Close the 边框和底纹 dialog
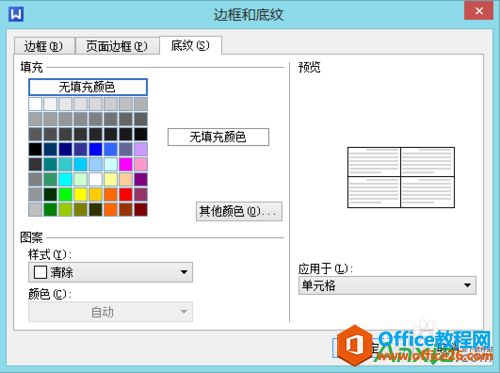Image resolution: width=500 pixels, height=373 pixels. (479, 11)
